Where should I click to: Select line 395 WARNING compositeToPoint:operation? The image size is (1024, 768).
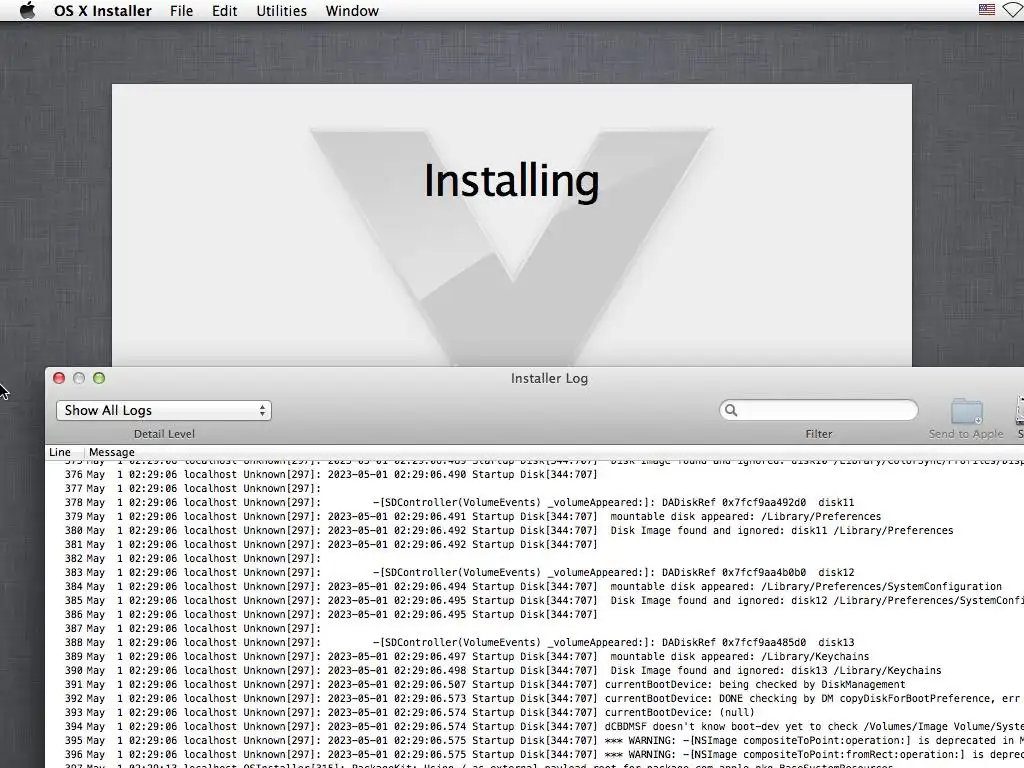coord(535,741)
